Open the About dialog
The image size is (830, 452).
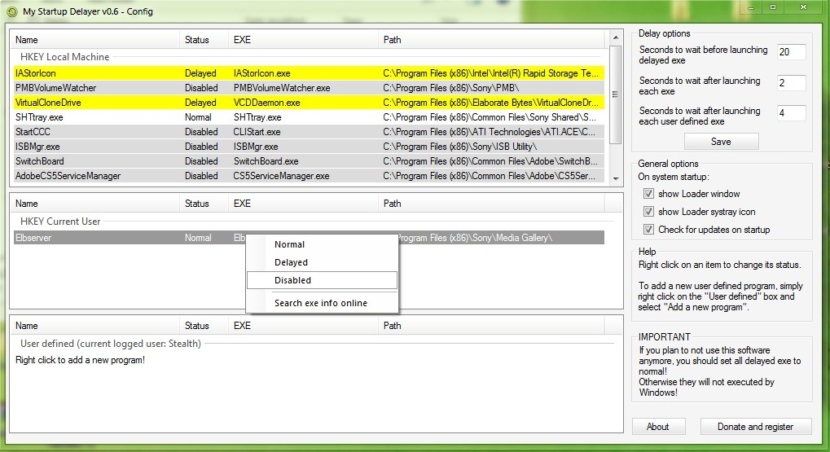point(657,427)
